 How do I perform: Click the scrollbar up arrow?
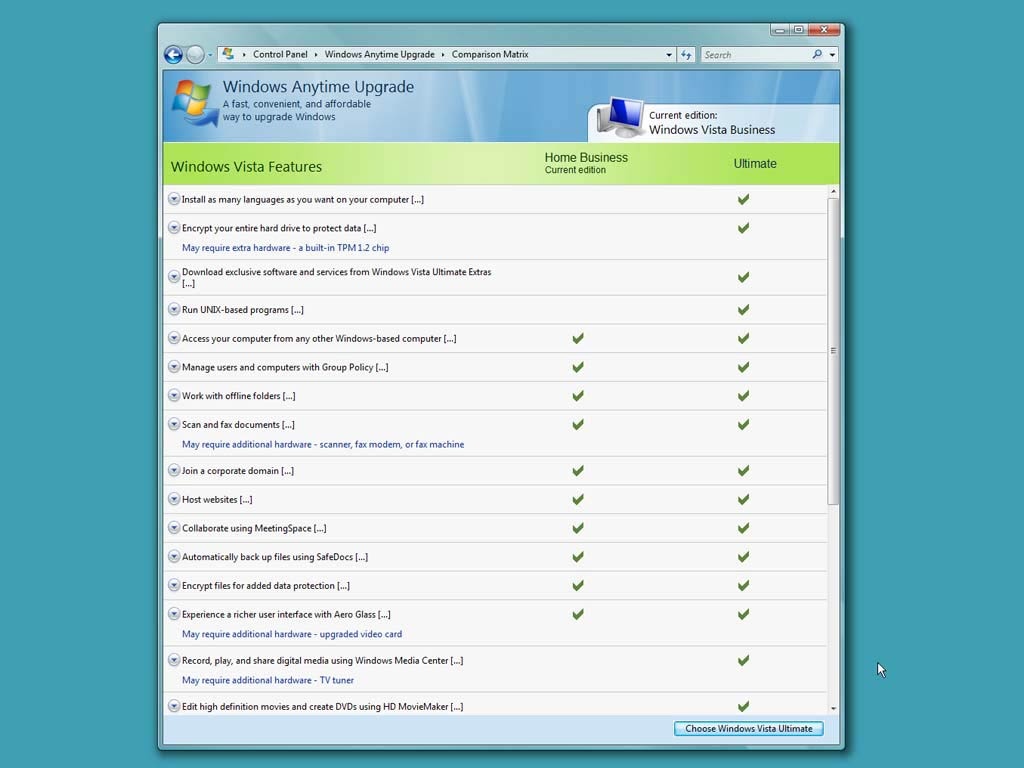point(833,191)
